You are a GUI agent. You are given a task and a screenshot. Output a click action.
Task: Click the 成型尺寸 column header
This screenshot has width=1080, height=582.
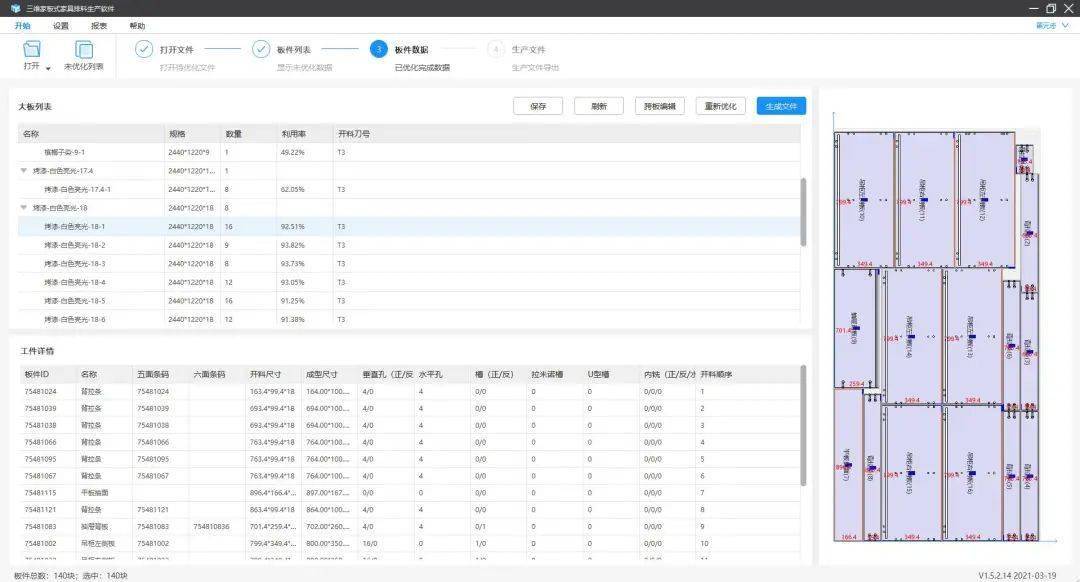tap(330, 375)
